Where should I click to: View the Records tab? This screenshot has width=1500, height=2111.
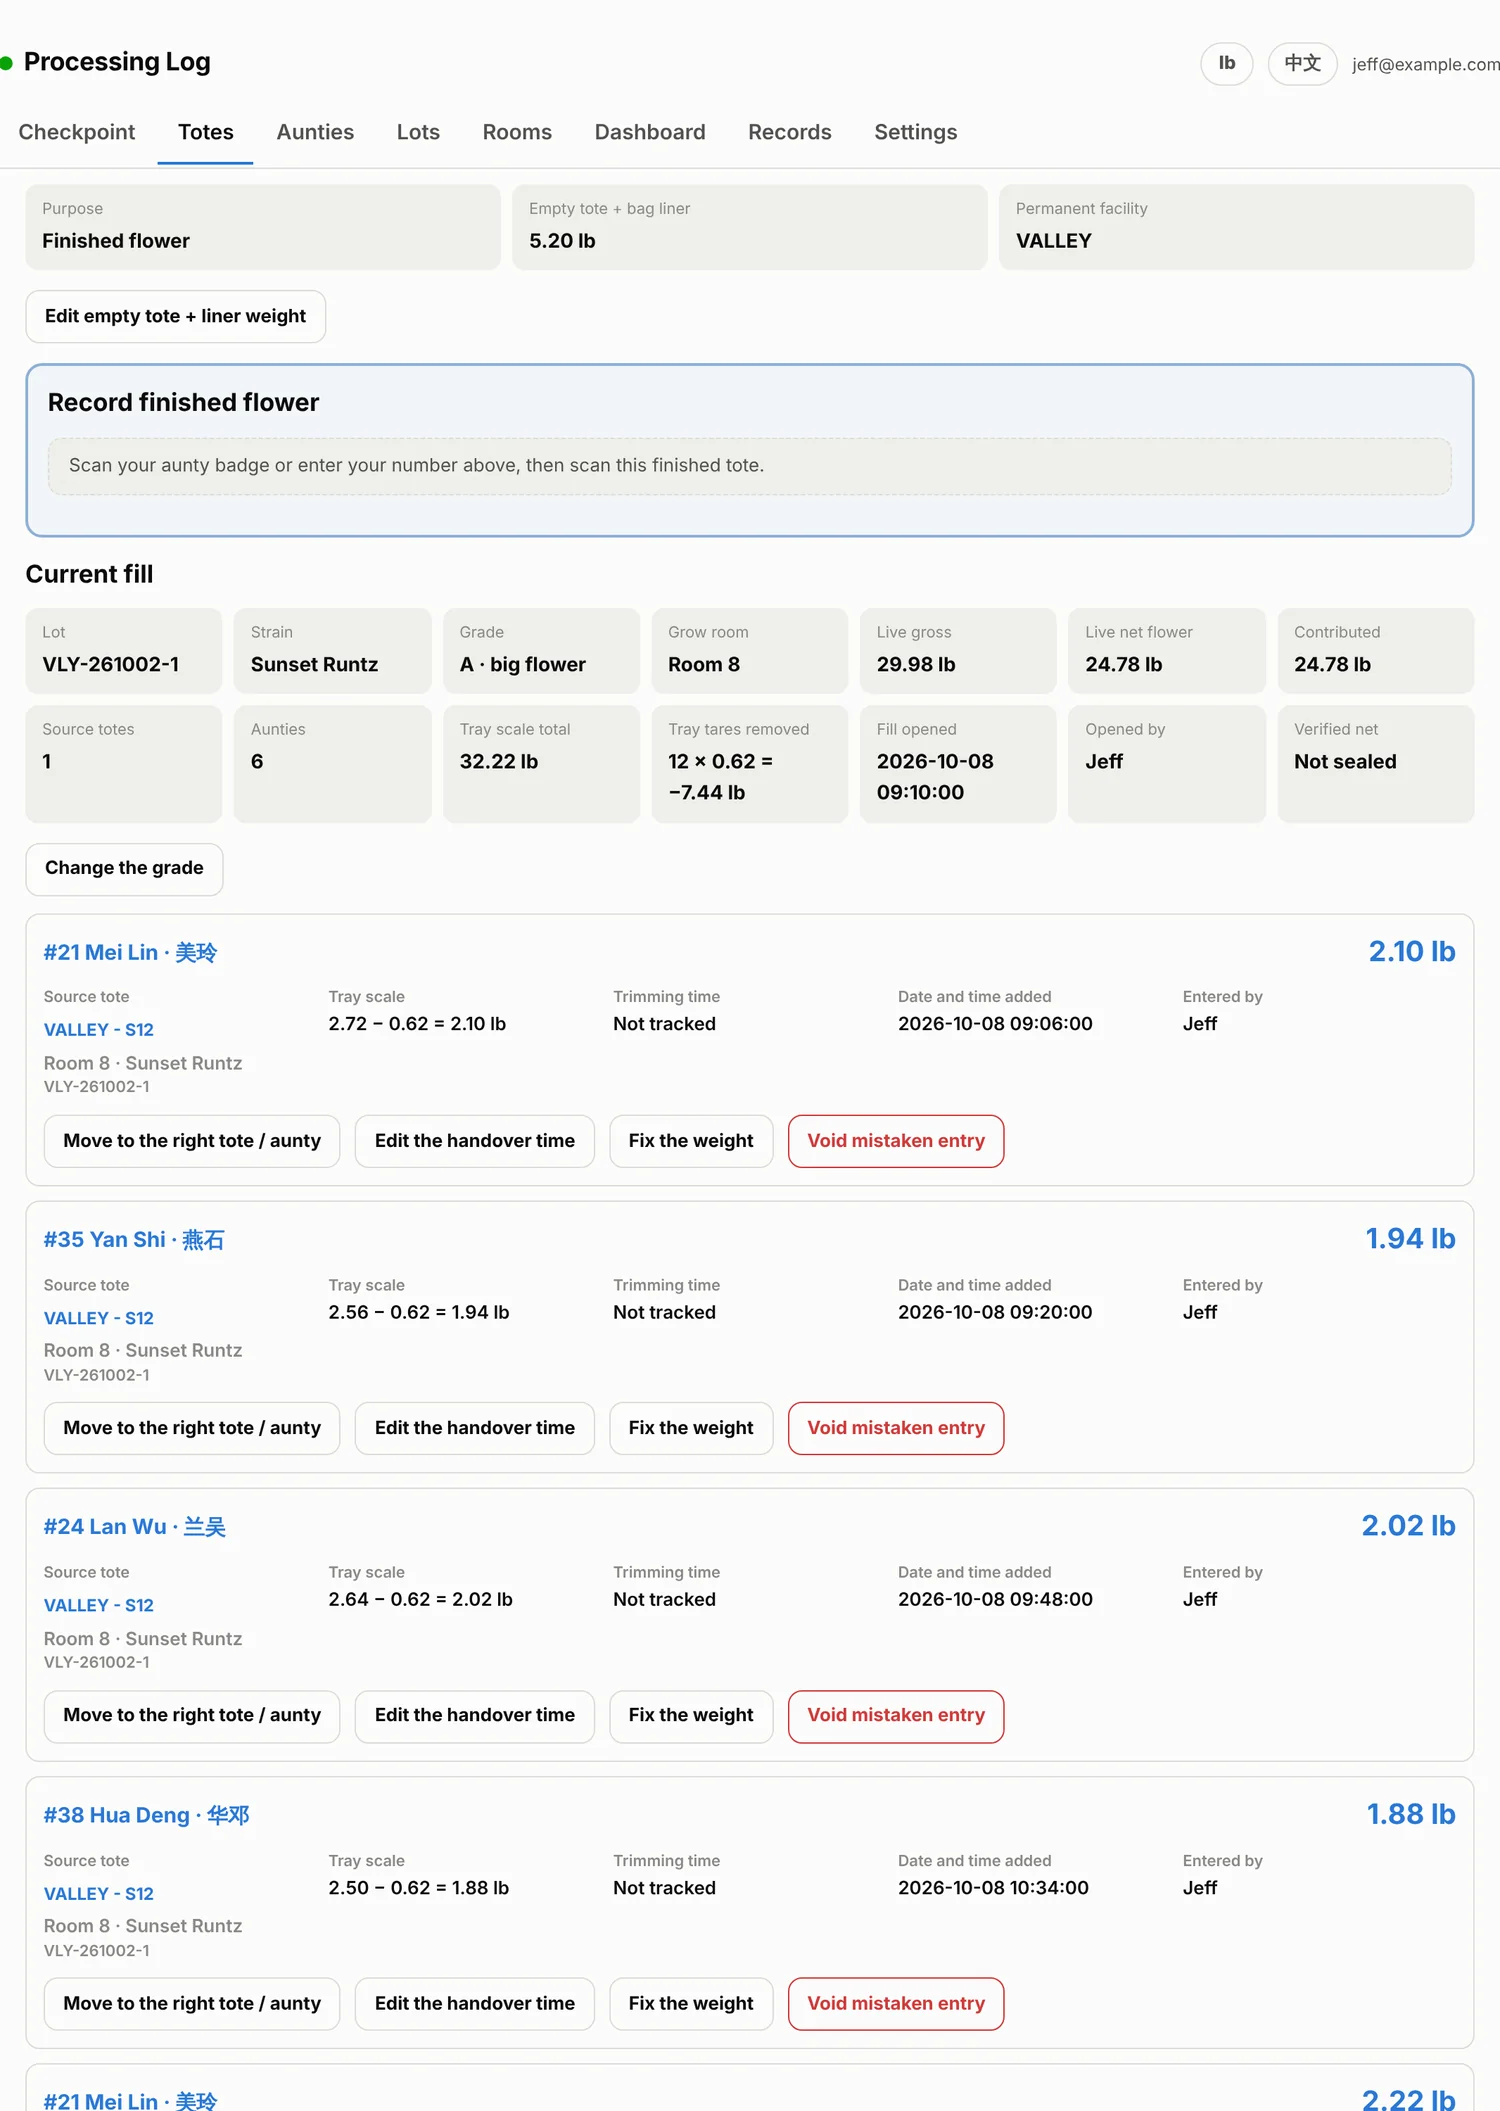790,132
